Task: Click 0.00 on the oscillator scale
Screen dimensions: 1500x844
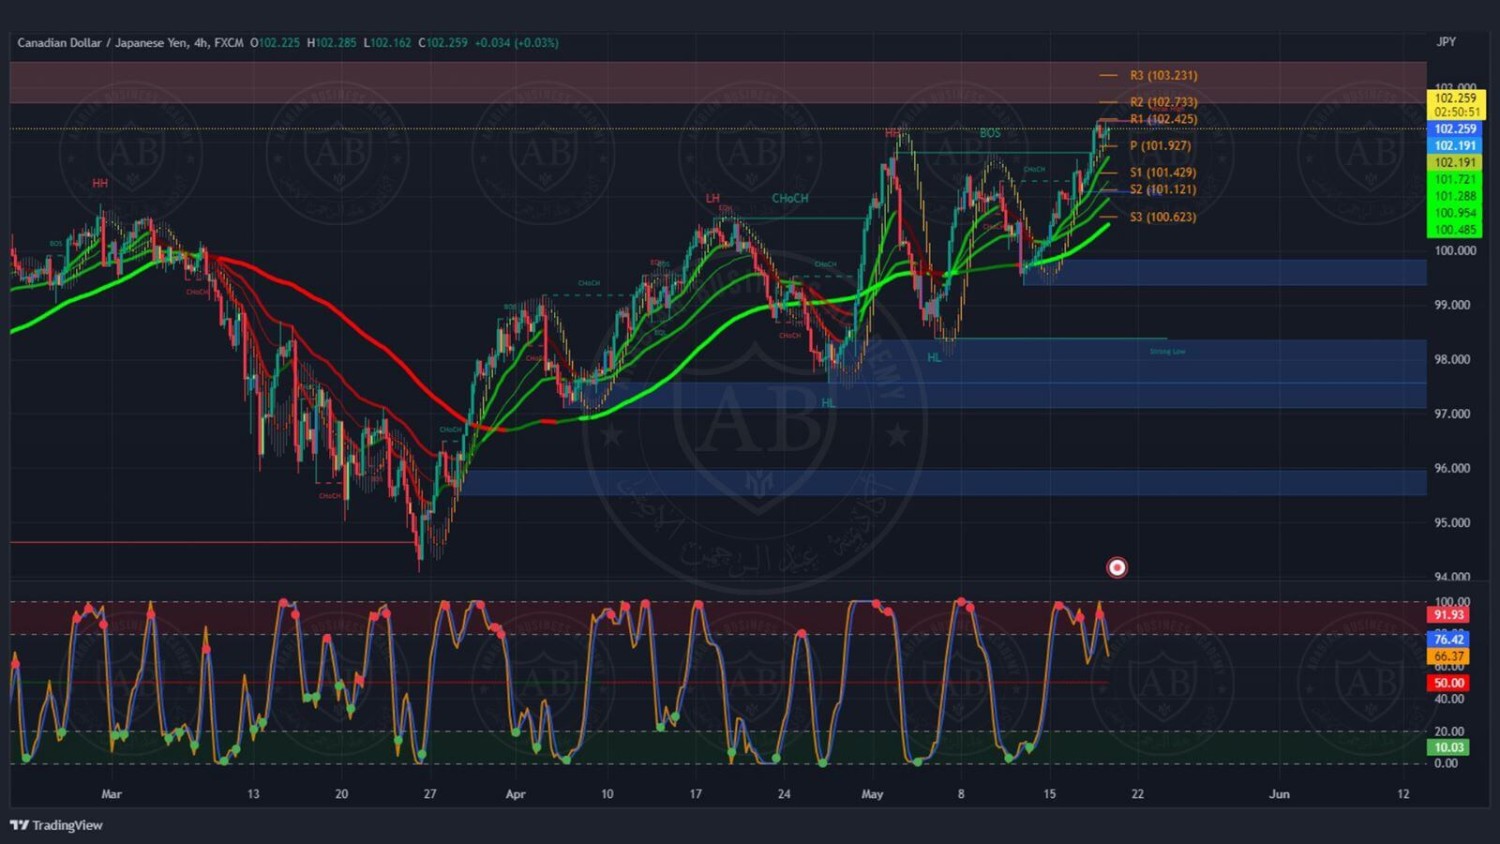Action: click(1446, 763)
